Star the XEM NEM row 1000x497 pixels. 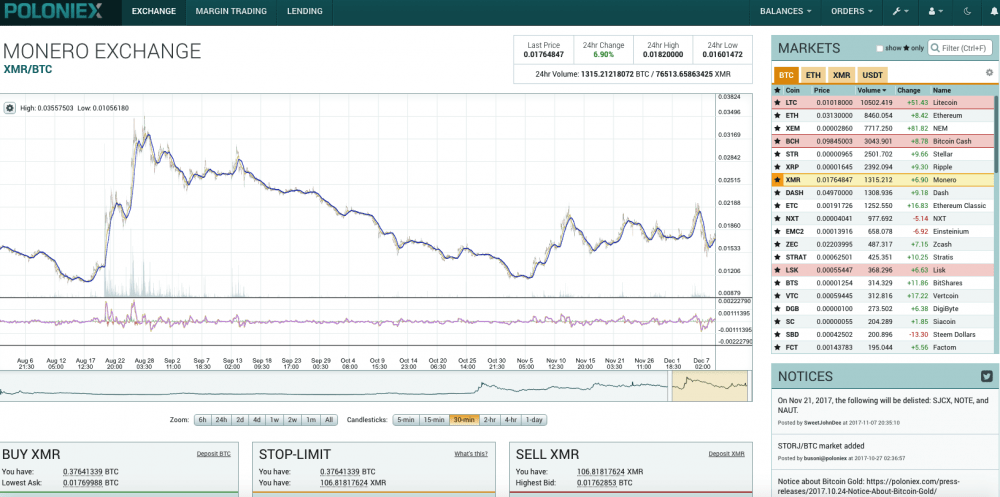(x=777, y=128)
